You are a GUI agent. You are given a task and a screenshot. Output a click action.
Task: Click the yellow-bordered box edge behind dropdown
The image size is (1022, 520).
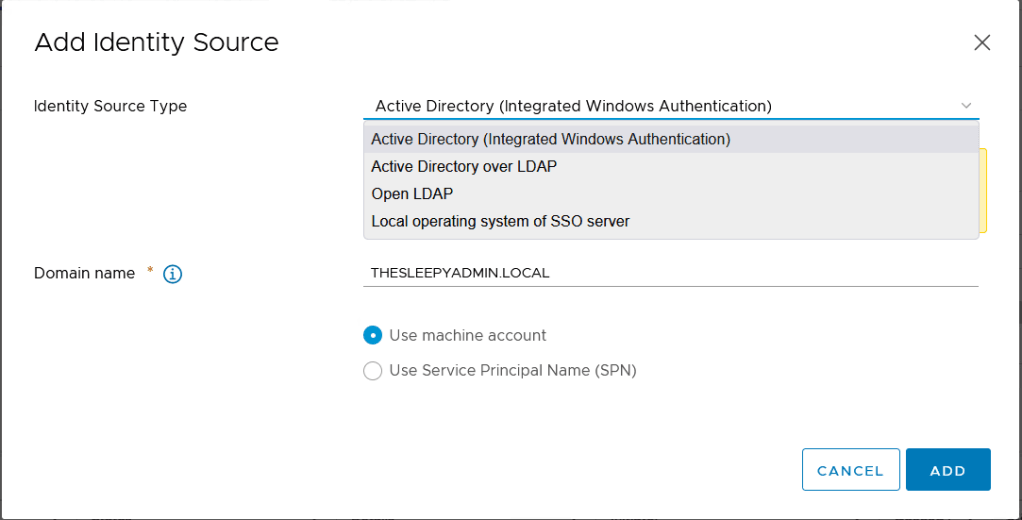(x=984, y=190)
